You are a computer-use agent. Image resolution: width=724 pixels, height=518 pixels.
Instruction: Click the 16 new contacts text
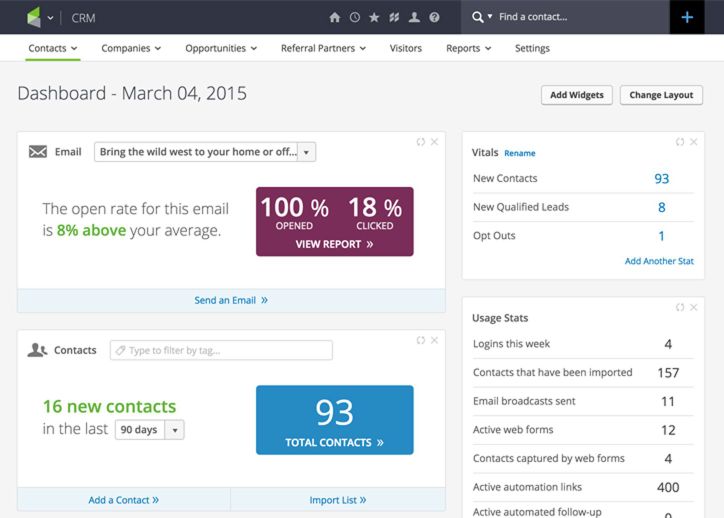(x=109, y=407)
